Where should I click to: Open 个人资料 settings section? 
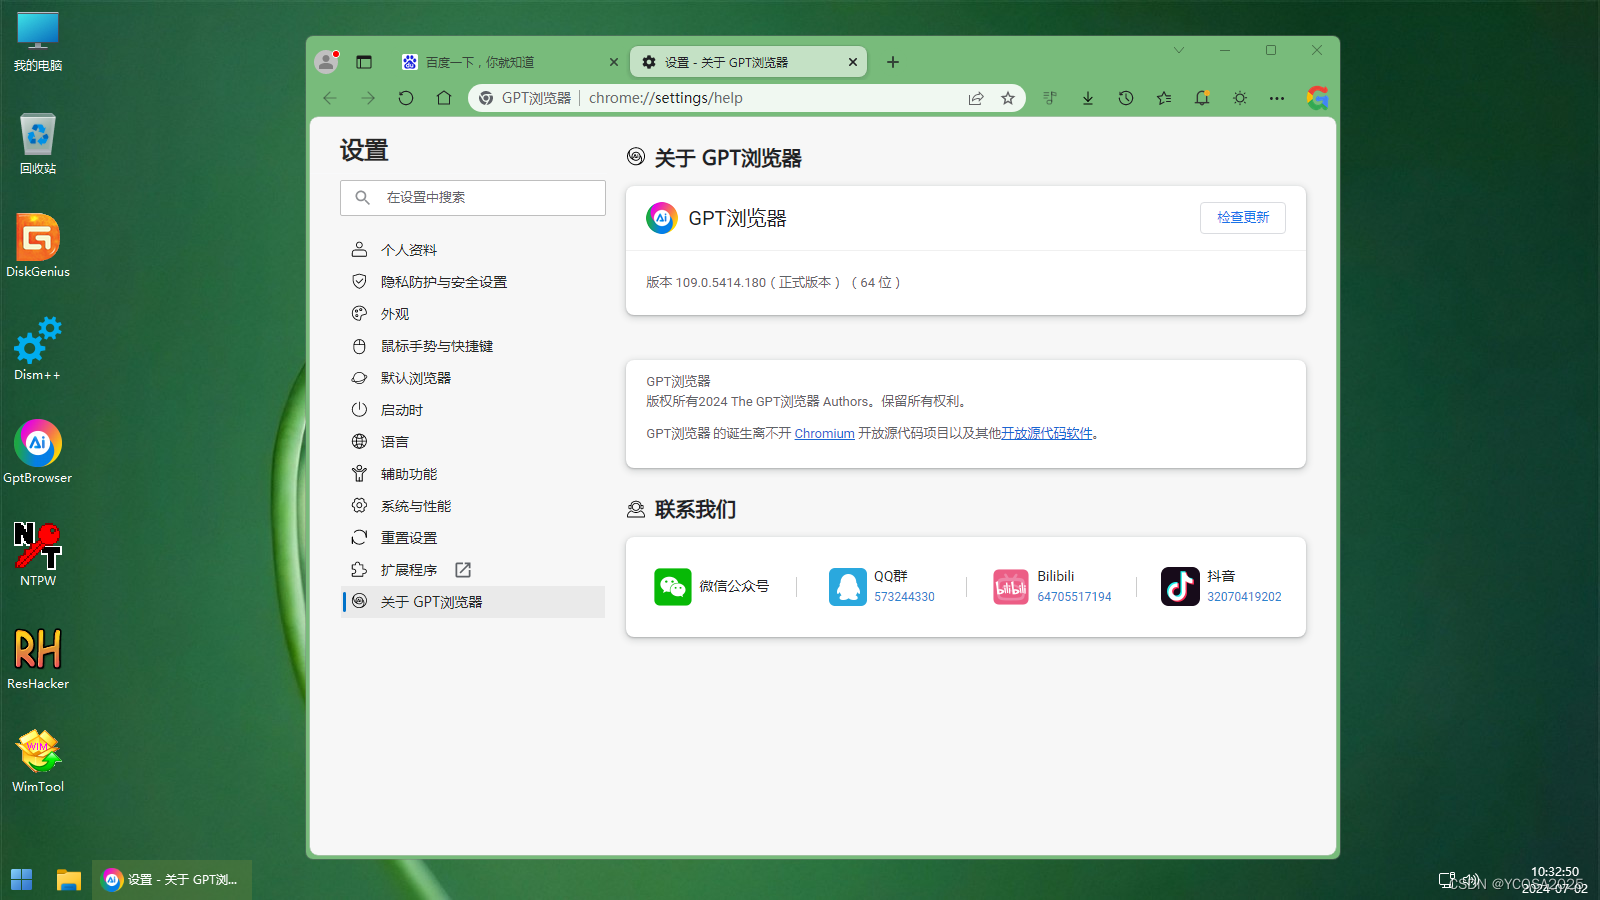(x=473, y=250)
